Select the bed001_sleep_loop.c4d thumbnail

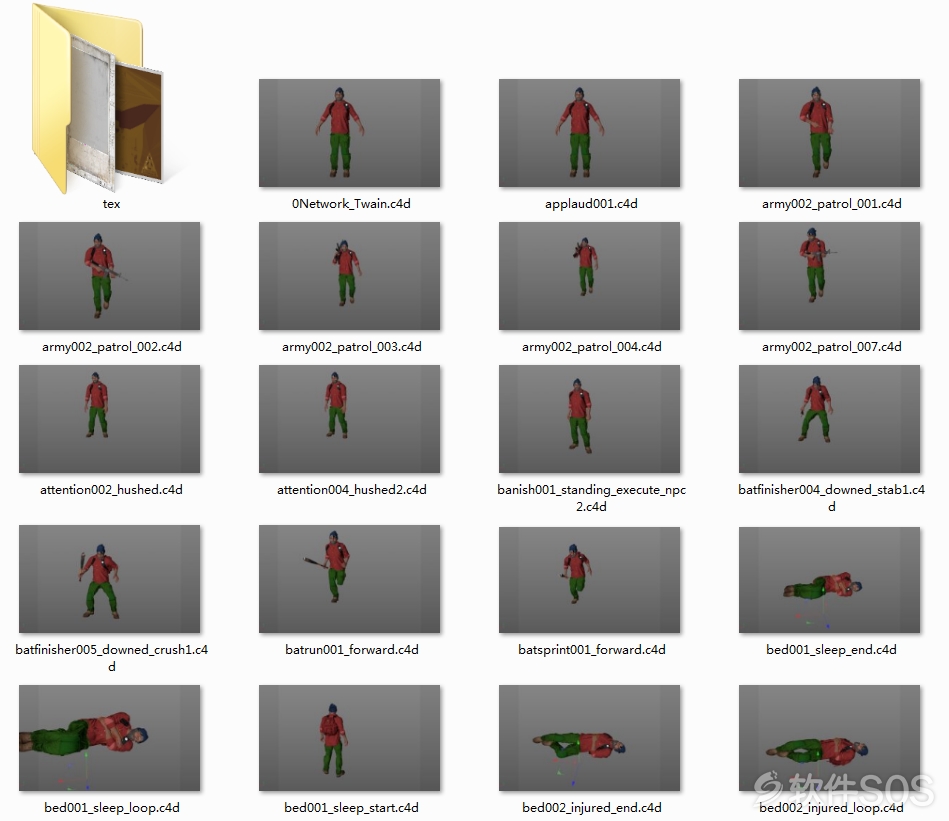110,738
